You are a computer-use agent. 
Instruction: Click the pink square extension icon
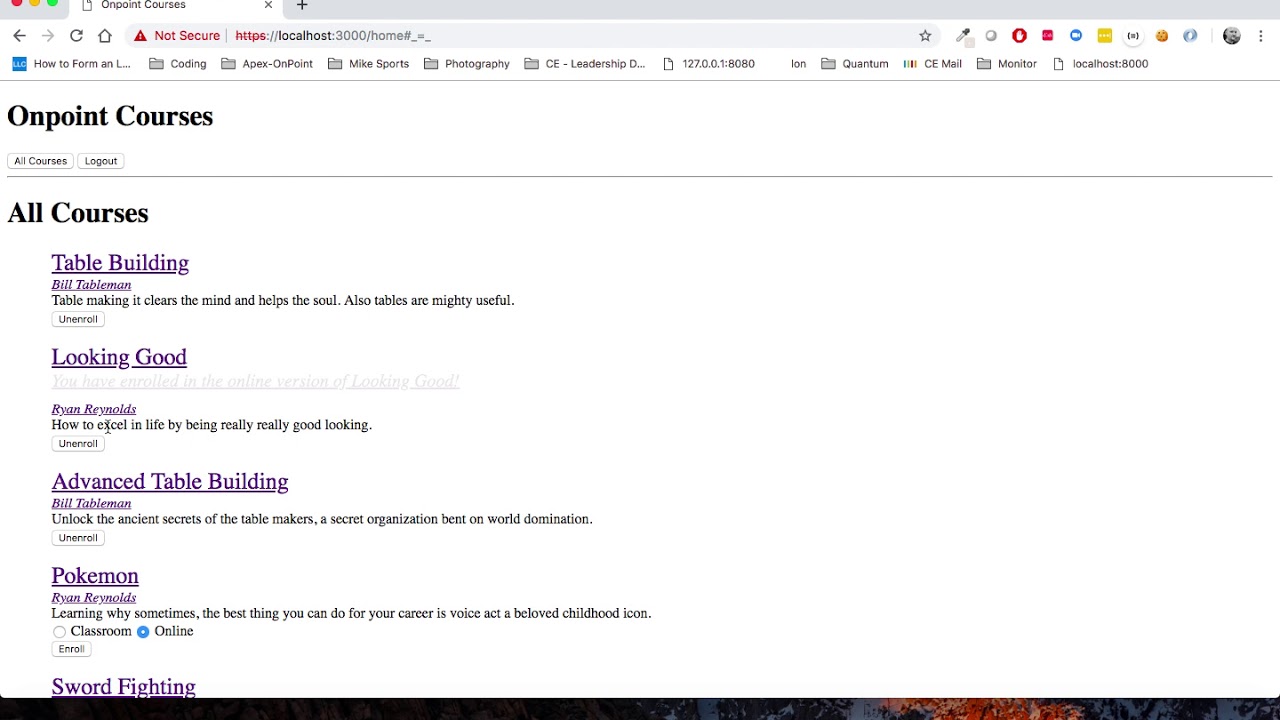1047,36
